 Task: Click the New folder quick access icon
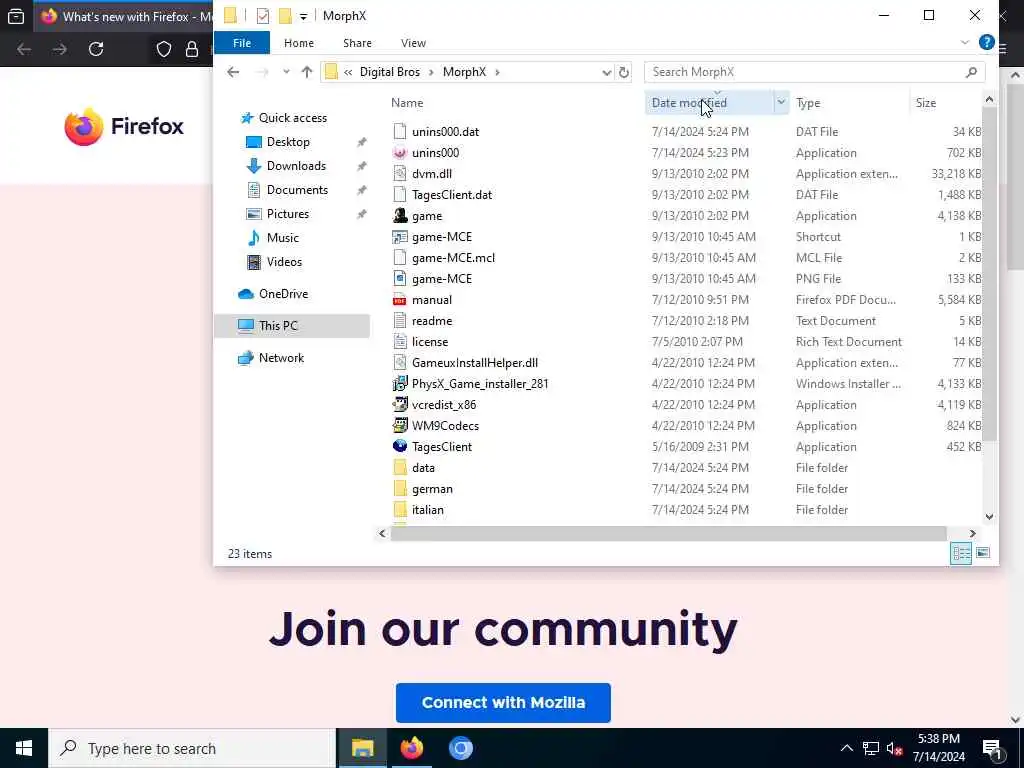click(285, 16)
